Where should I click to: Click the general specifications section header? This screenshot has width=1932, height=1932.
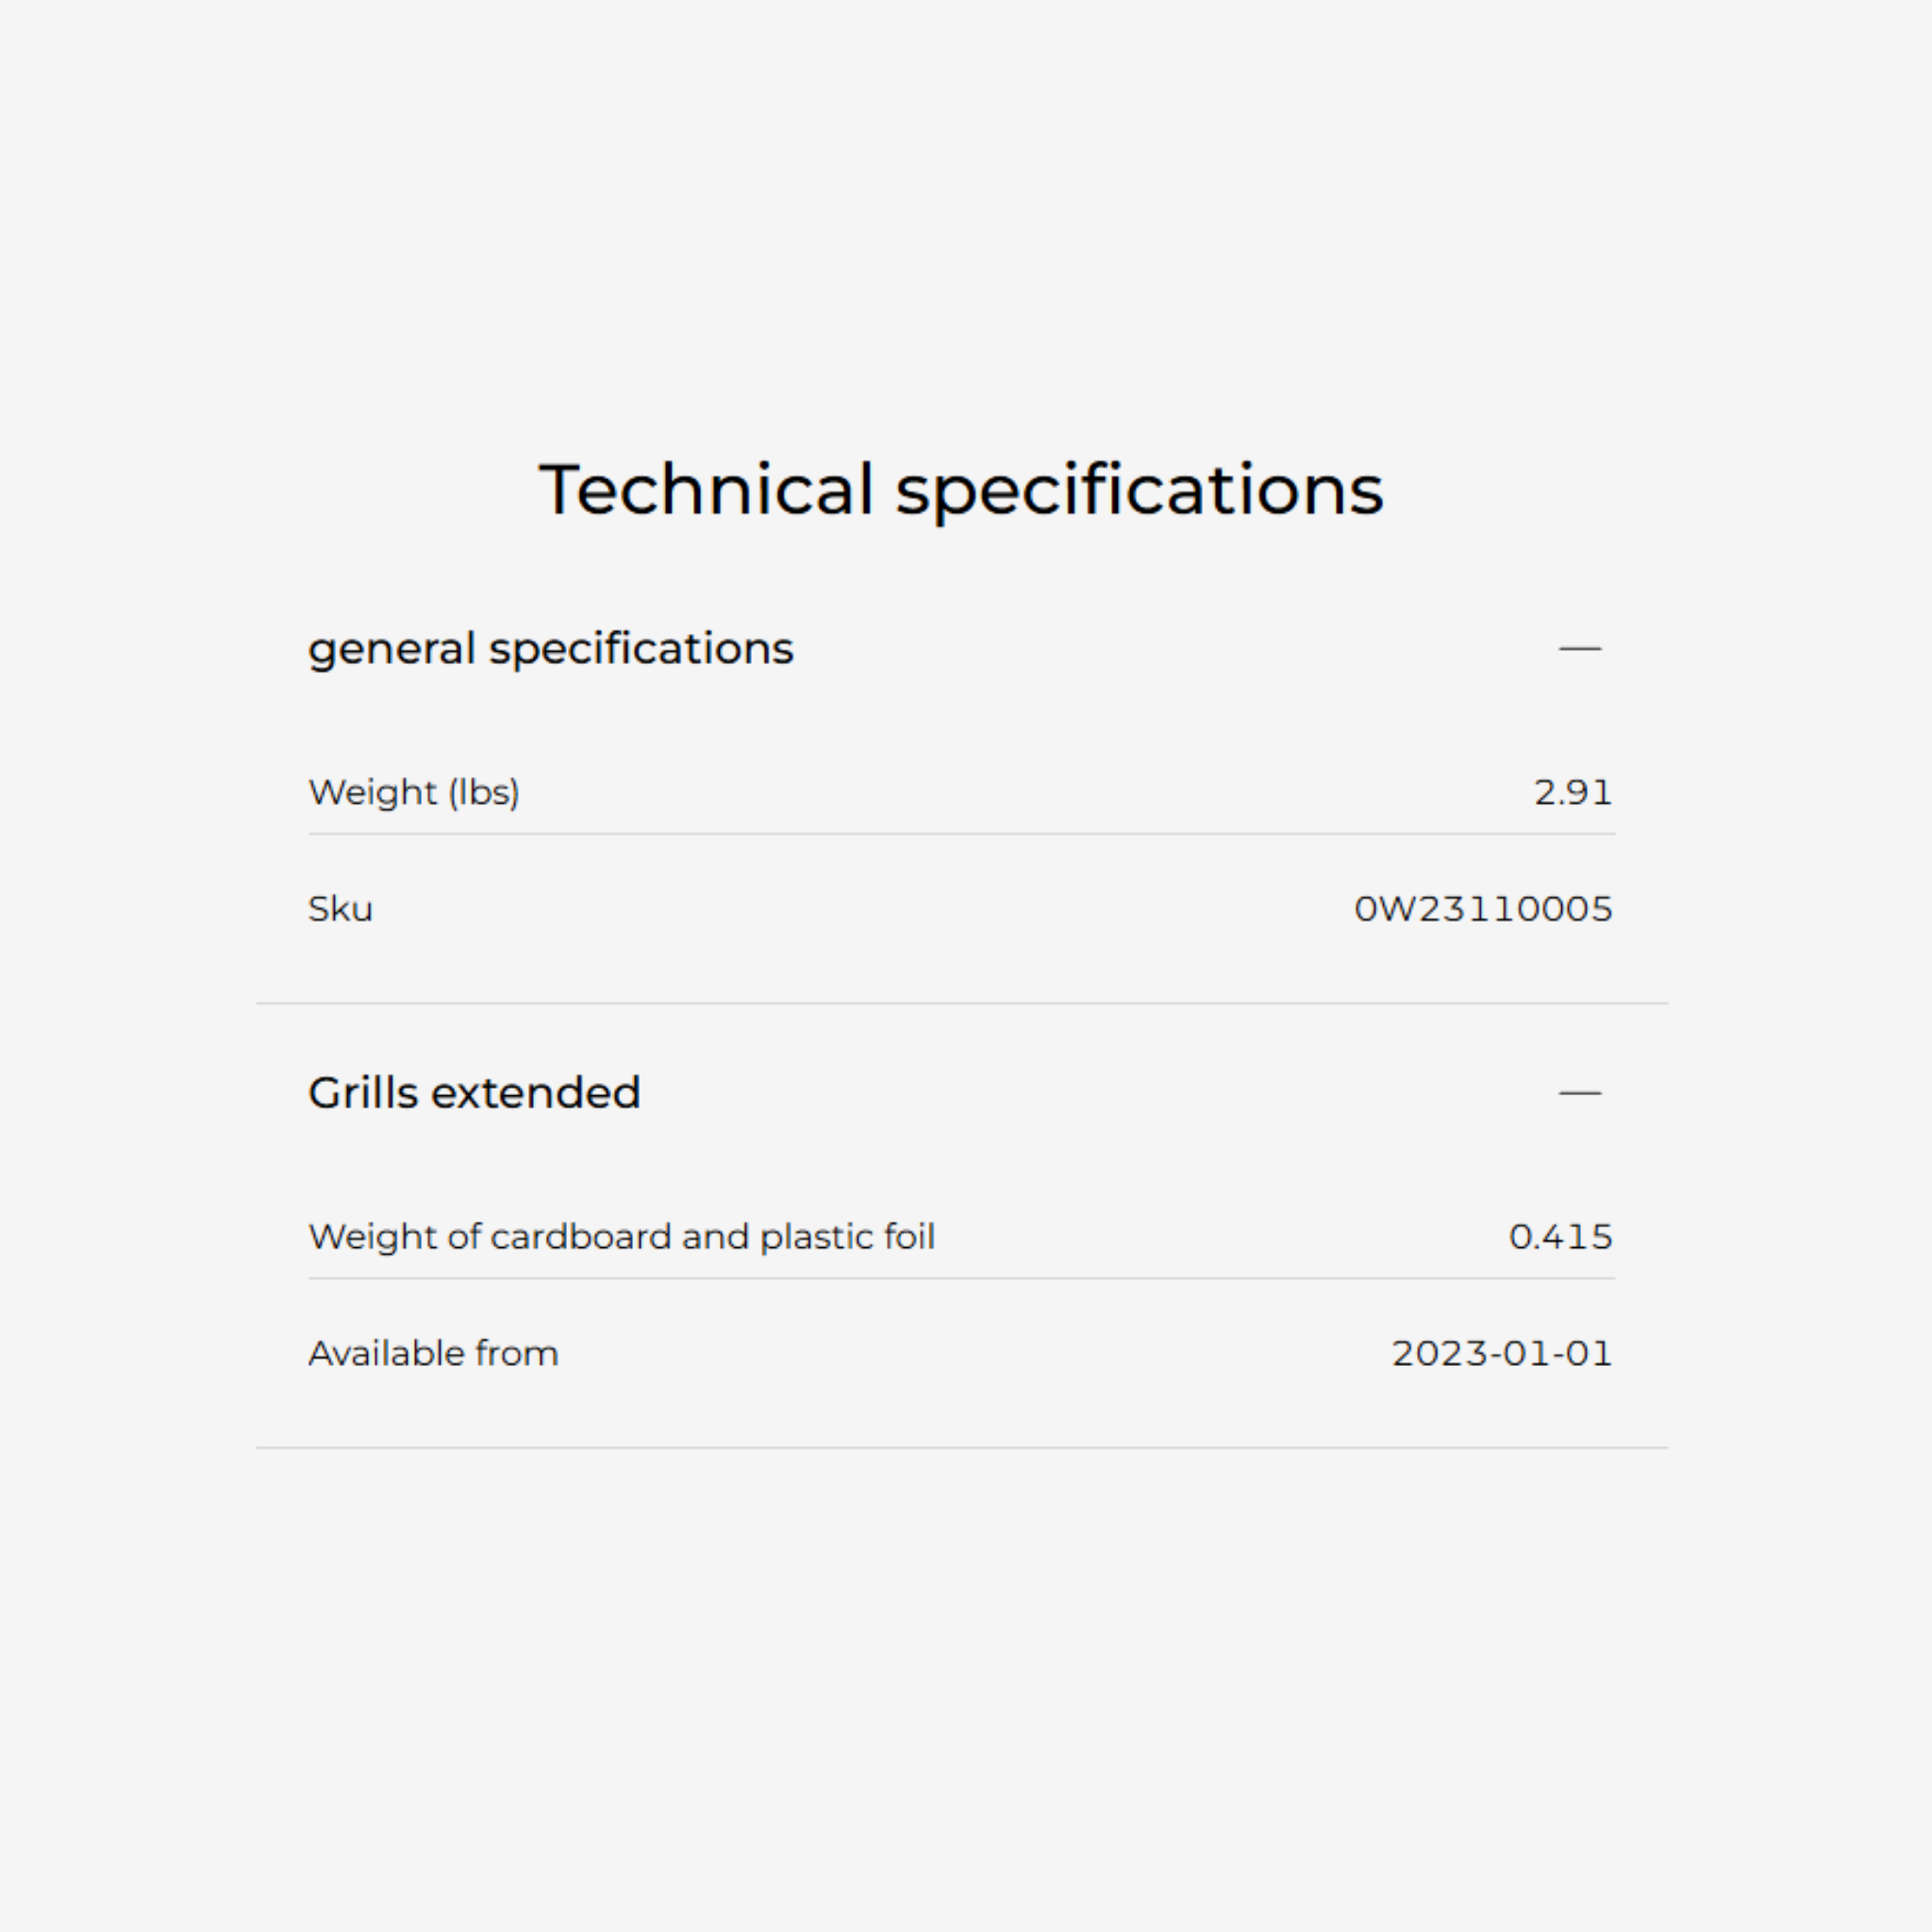pyautogui.click(x=550, y=649)
